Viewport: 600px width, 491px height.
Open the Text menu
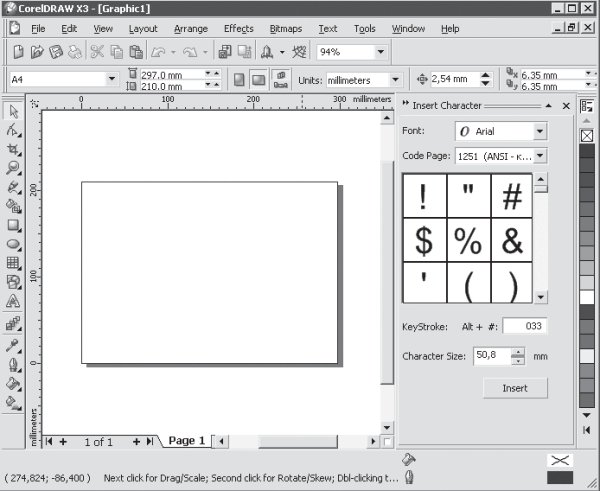pos(328,29)
